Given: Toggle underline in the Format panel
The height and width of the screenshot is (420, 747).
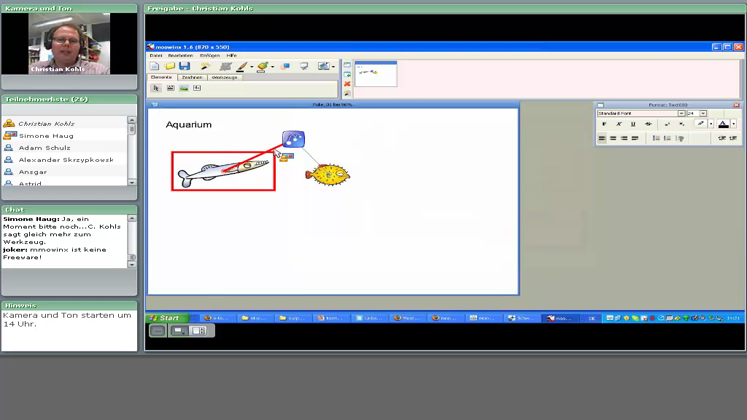Looking at the screenshot, I should 633,124.
